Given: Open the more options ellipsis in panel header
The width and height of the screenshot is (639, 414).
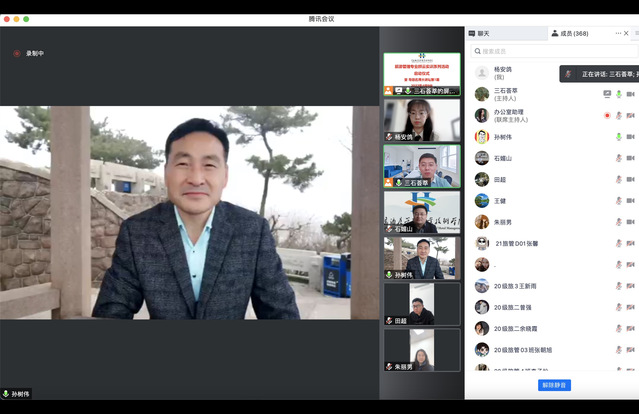Looking at the screenshot, I should click(618, 33).
